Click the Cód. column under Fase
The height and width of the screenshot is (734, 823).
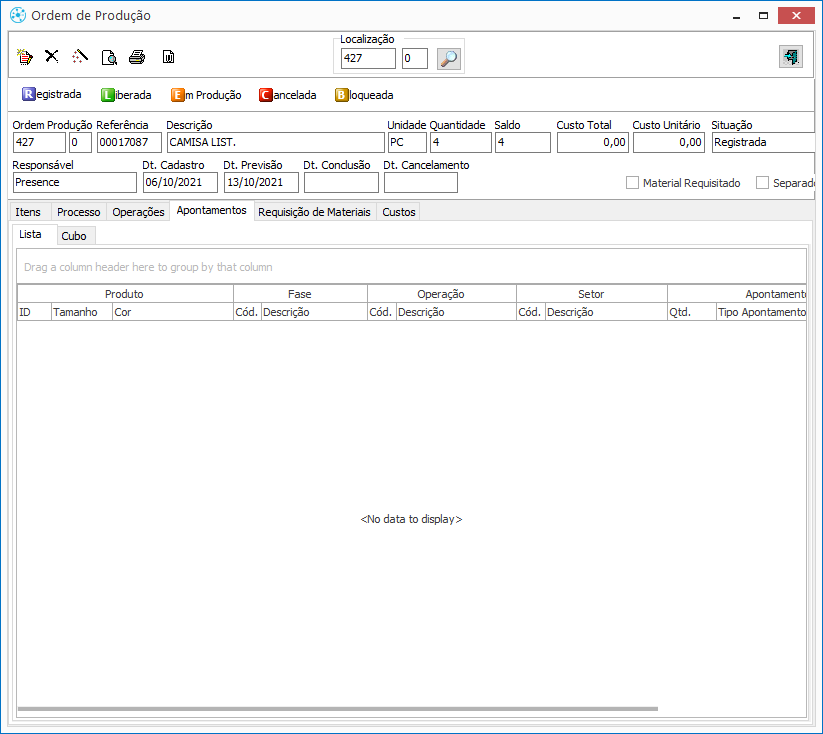(x=247, y=312)
